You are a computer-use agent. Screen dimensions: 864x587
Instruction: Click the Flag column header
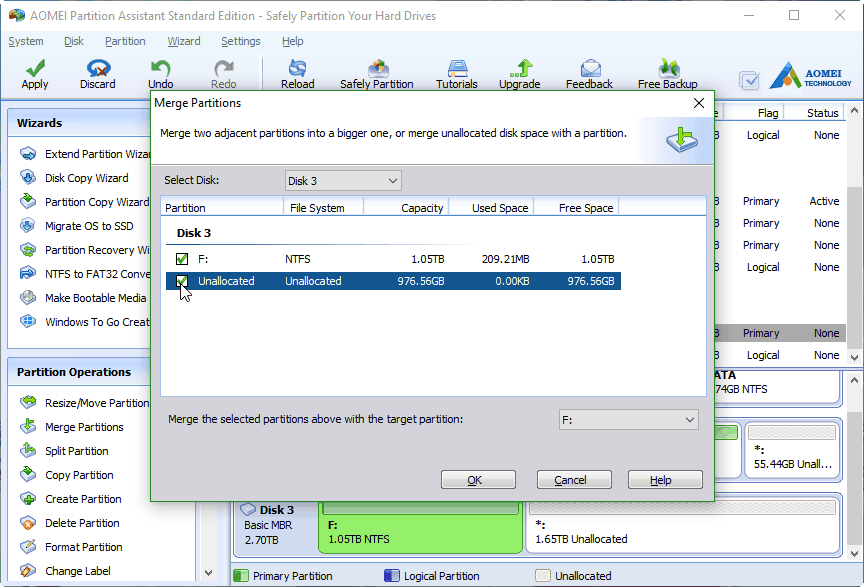[x=753, y=113]
